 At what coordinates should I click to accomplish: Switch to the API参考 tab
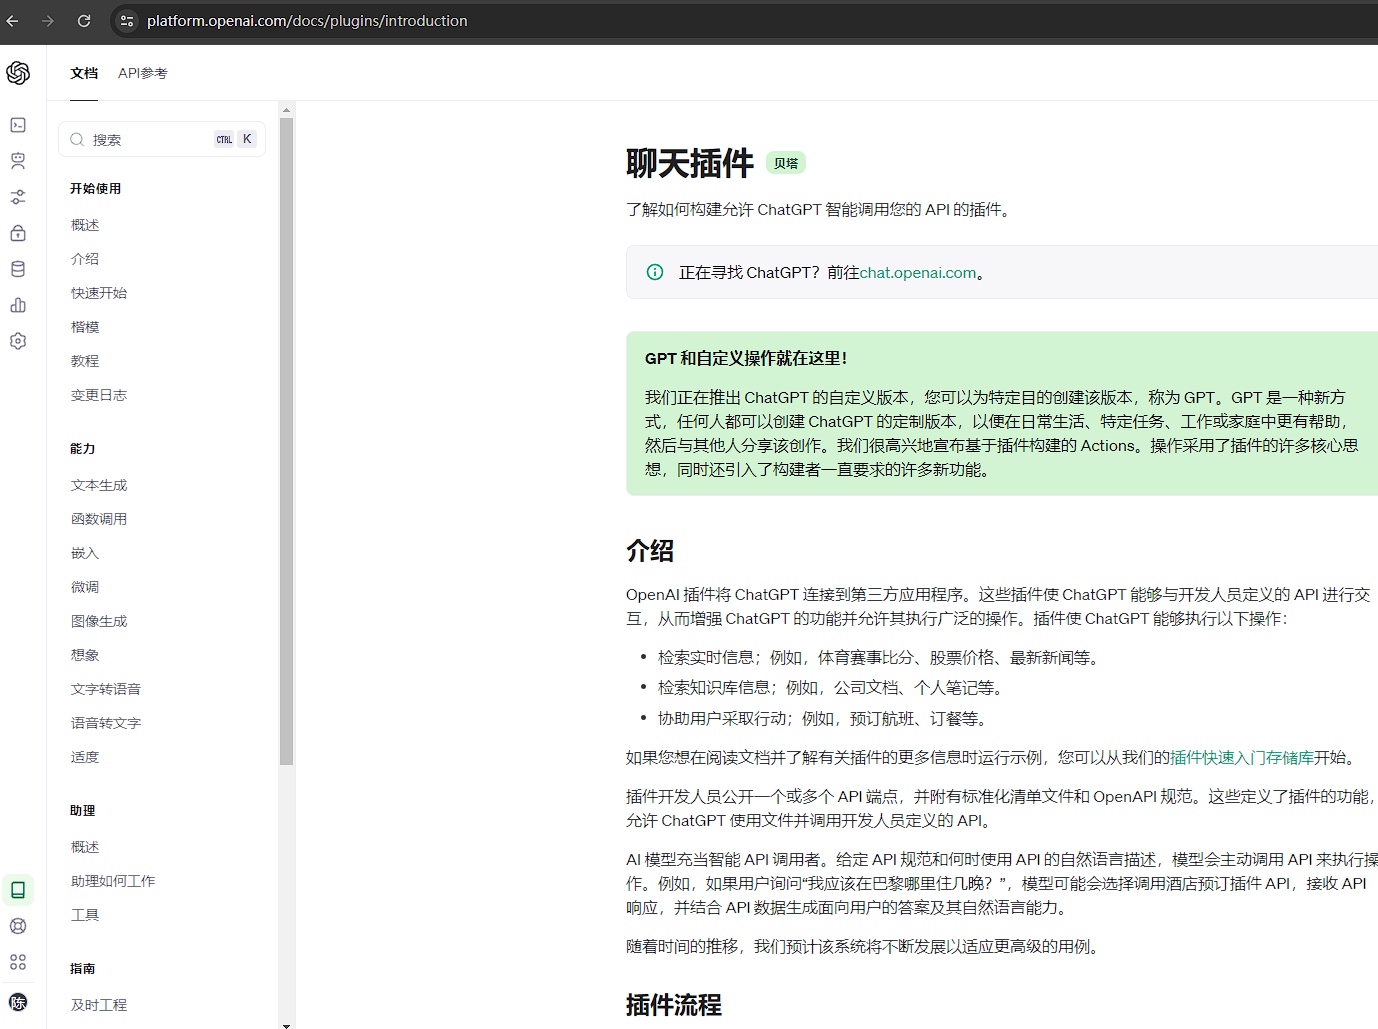[x=143, y=73]
